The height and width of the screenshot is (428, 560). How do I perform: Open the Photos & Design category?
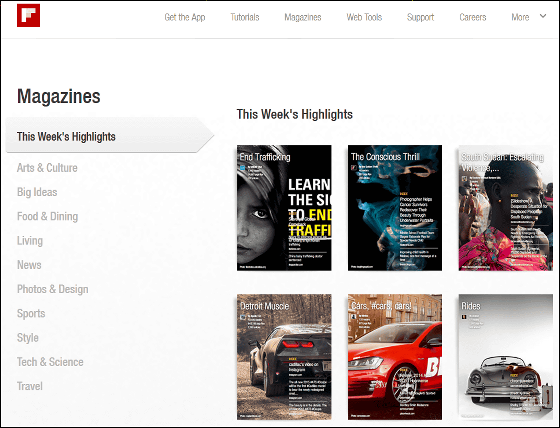(x=52, y=289)
